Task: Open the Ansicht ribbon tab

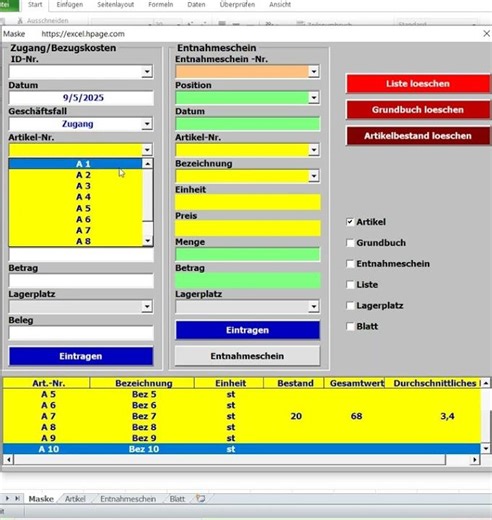Action: [280, 5]
